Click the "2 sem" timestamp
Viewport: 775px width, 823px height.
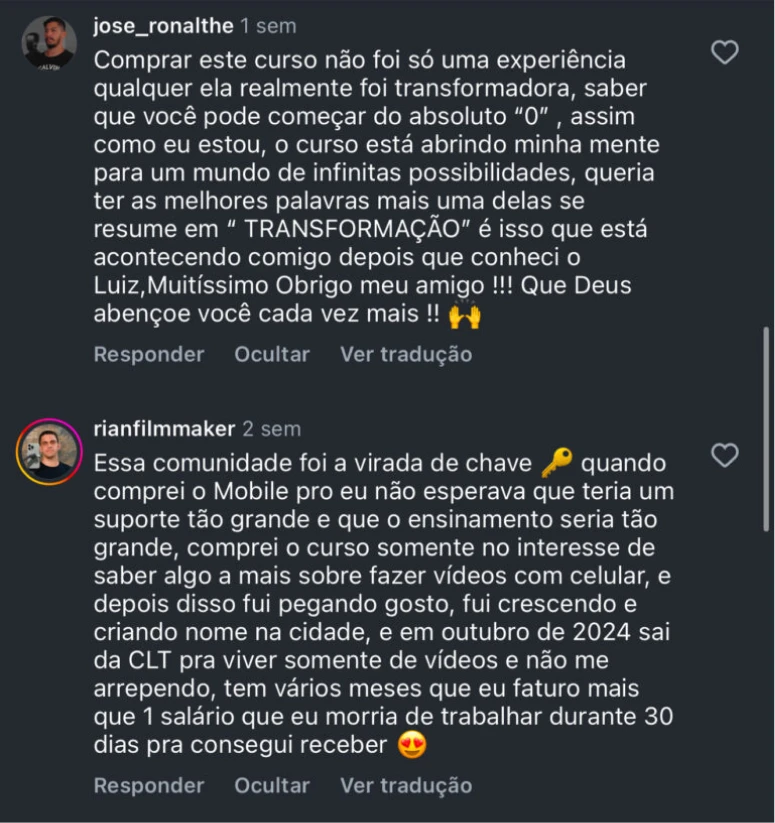coord(271,429)
